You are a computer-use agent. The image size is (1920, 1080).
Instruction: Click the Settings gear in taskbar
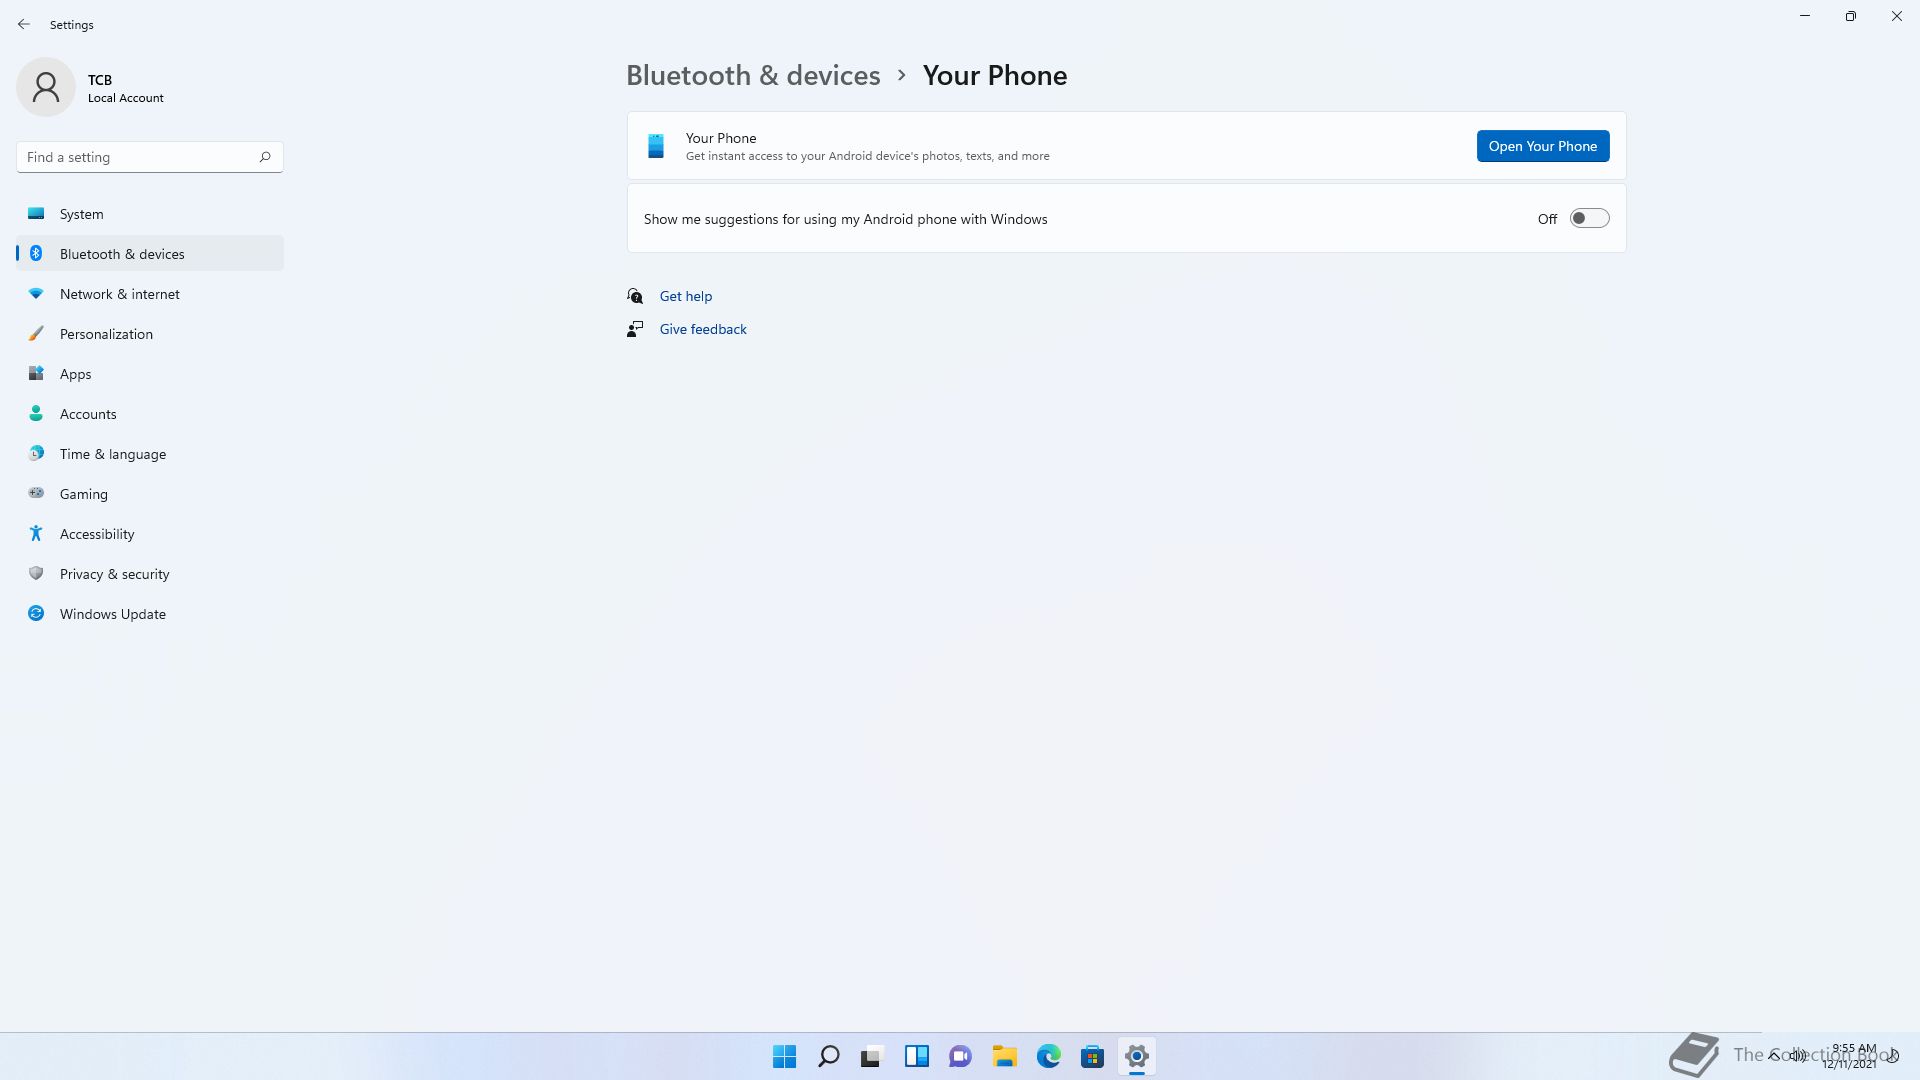[1137, 1056]
